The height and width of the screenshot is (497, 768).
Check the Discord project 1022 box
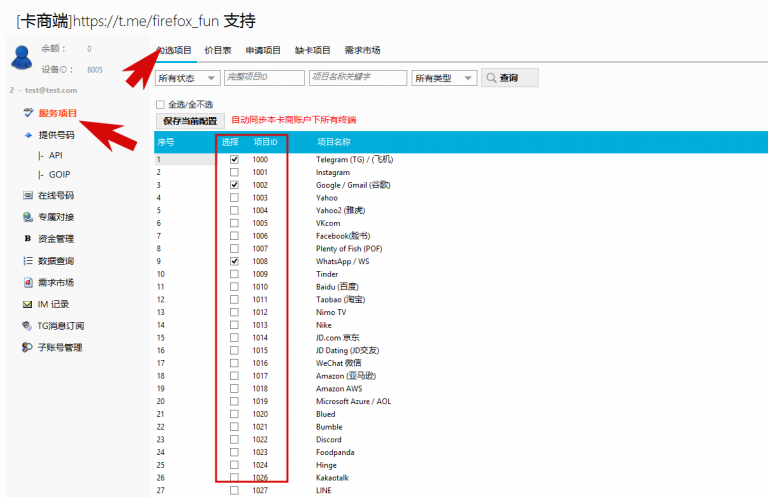click(234, 439)
